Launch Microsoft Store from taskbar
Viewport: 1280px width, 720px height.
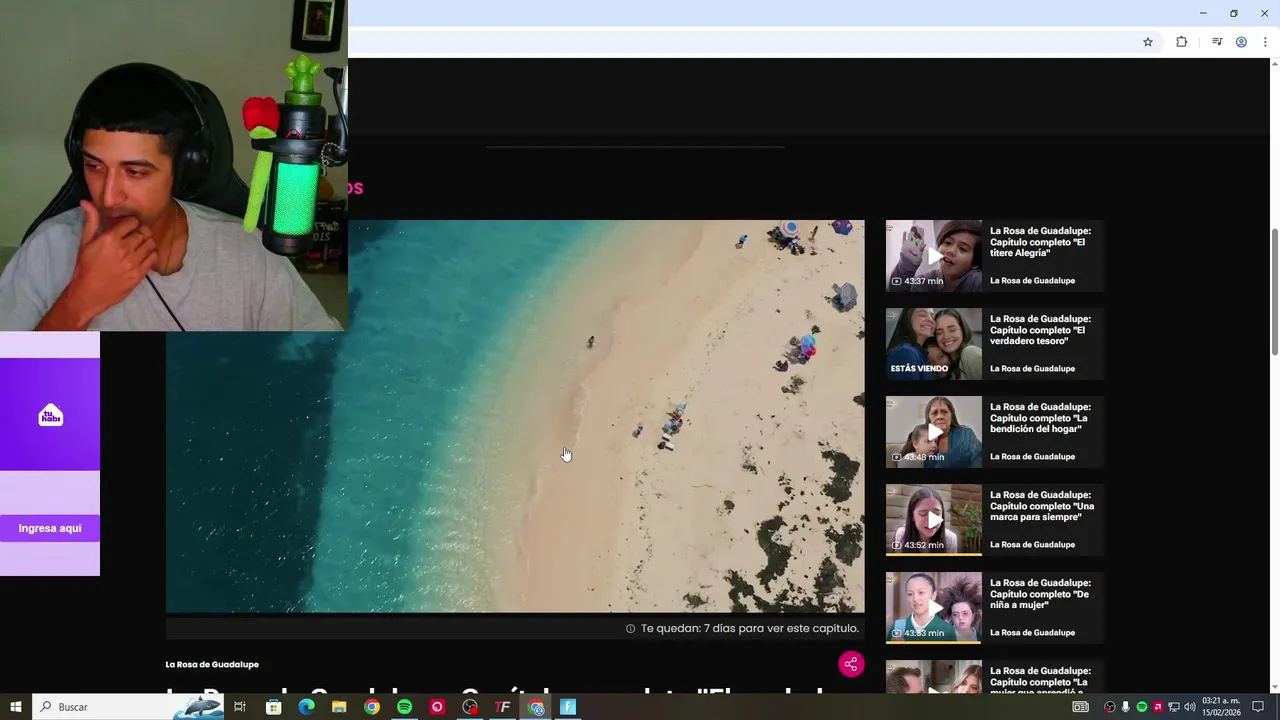273,707
